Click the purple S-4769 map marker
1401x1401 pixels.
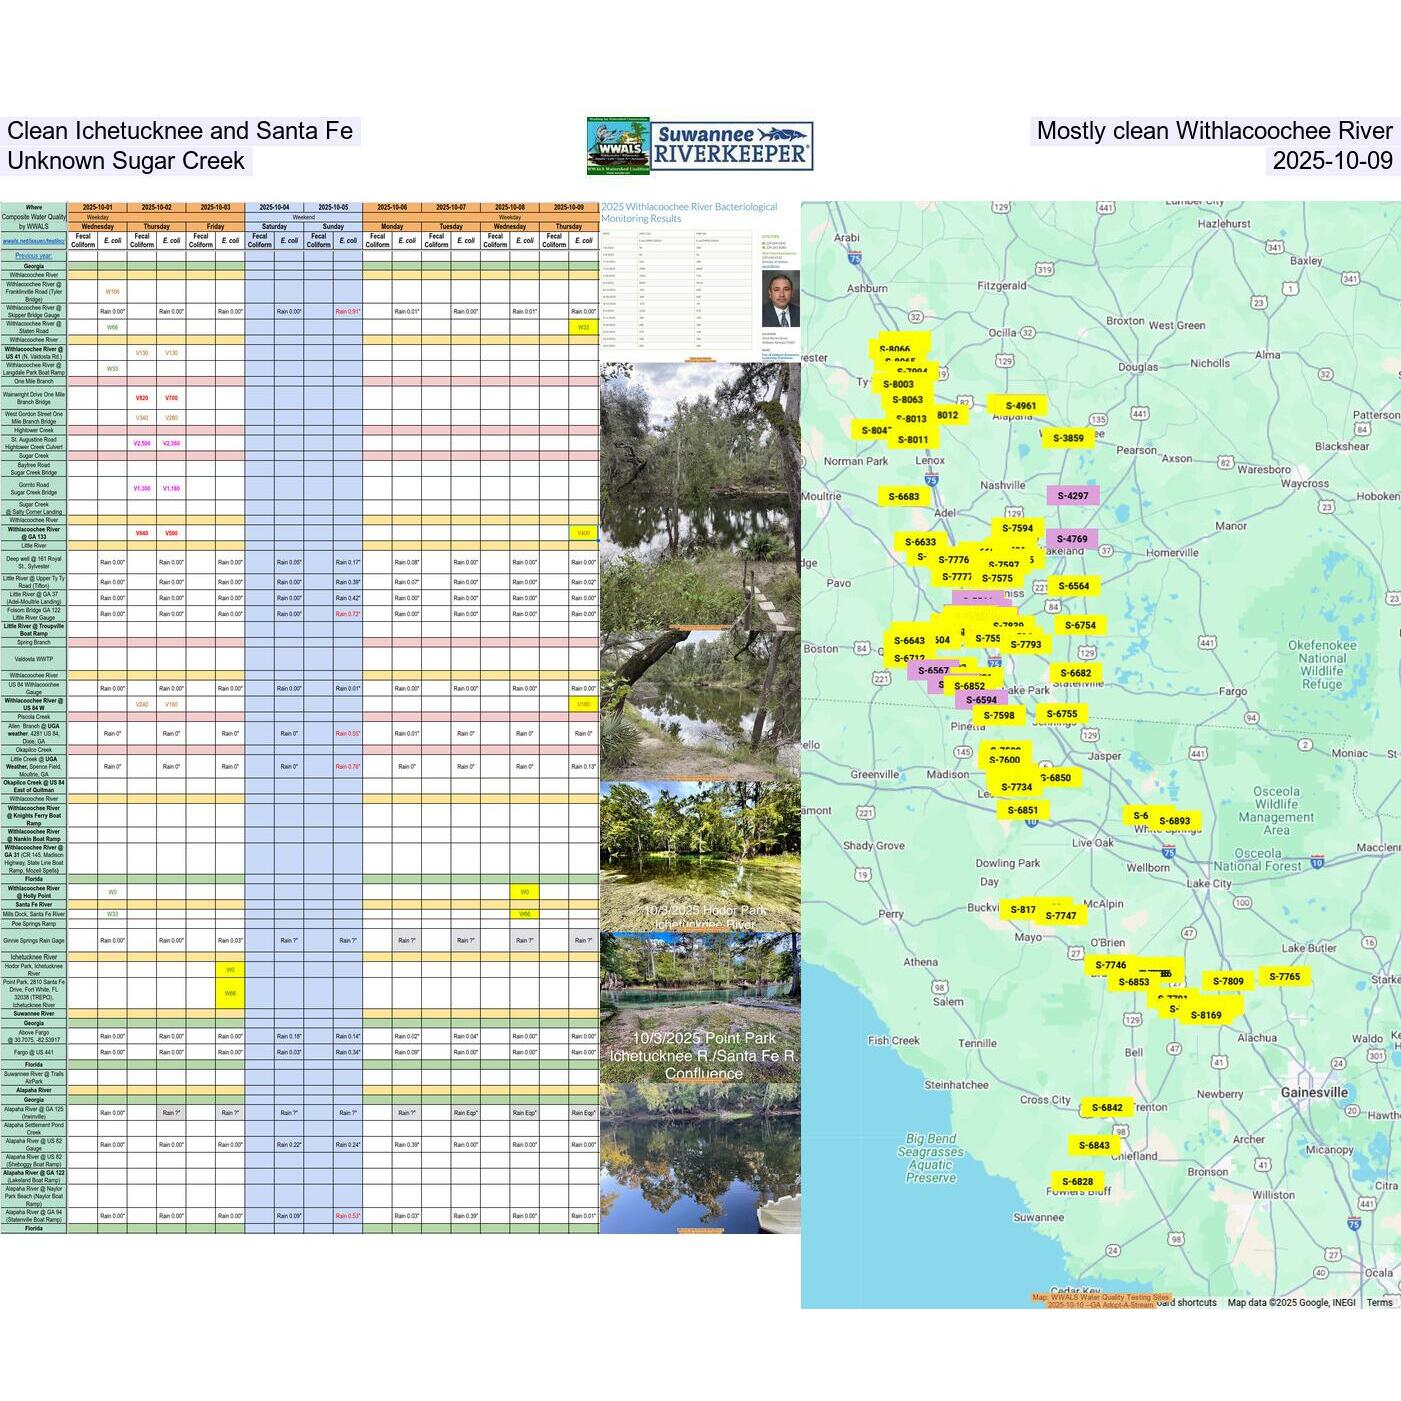[1071, 539]
